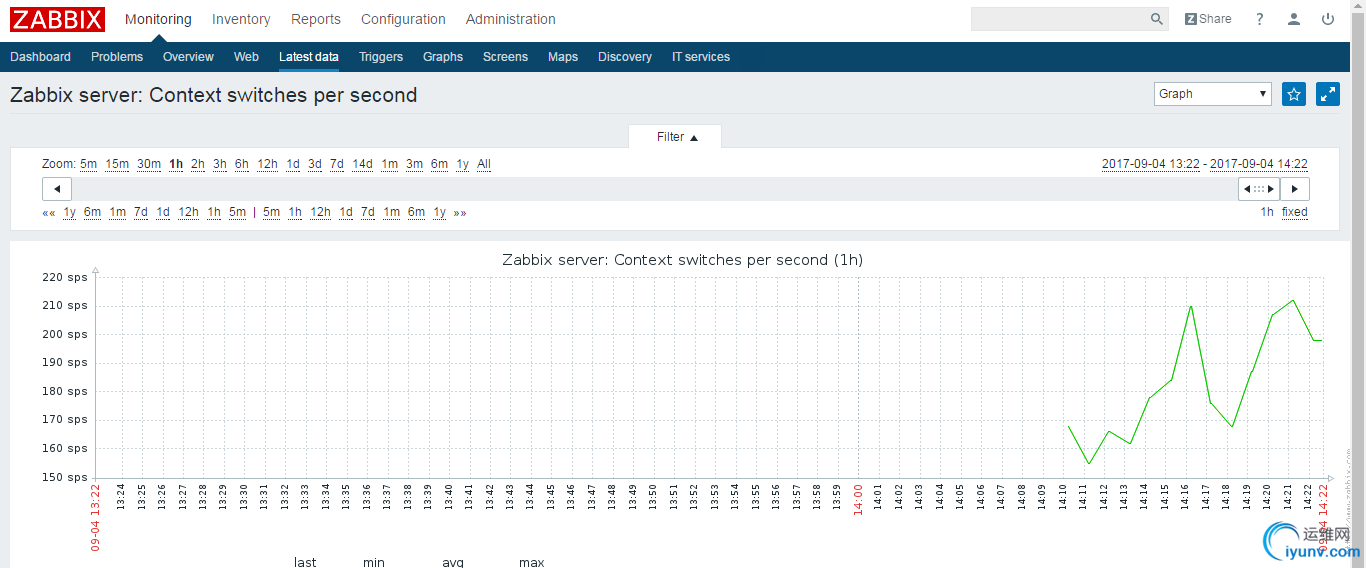Add graph to favourites with star icon
The height and width of the screenshot is (568, 1366).
pos(1294,94)
